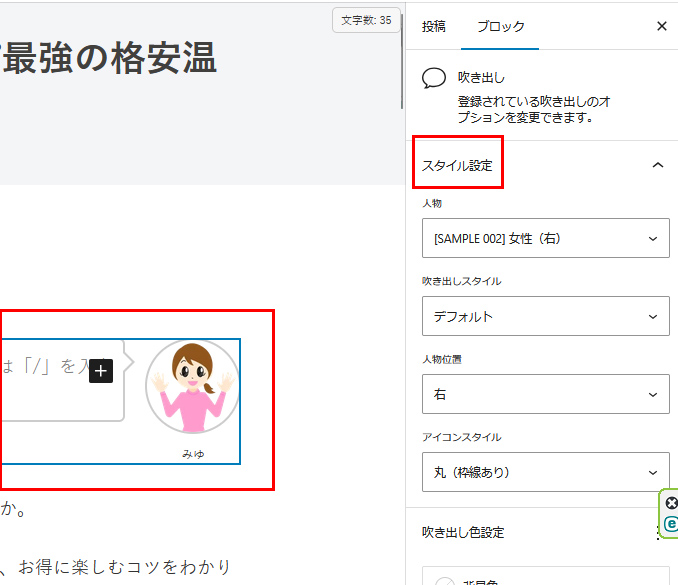
Task: Open the アイコンスタイル dropdown
Action: click(x=545, y=472)
